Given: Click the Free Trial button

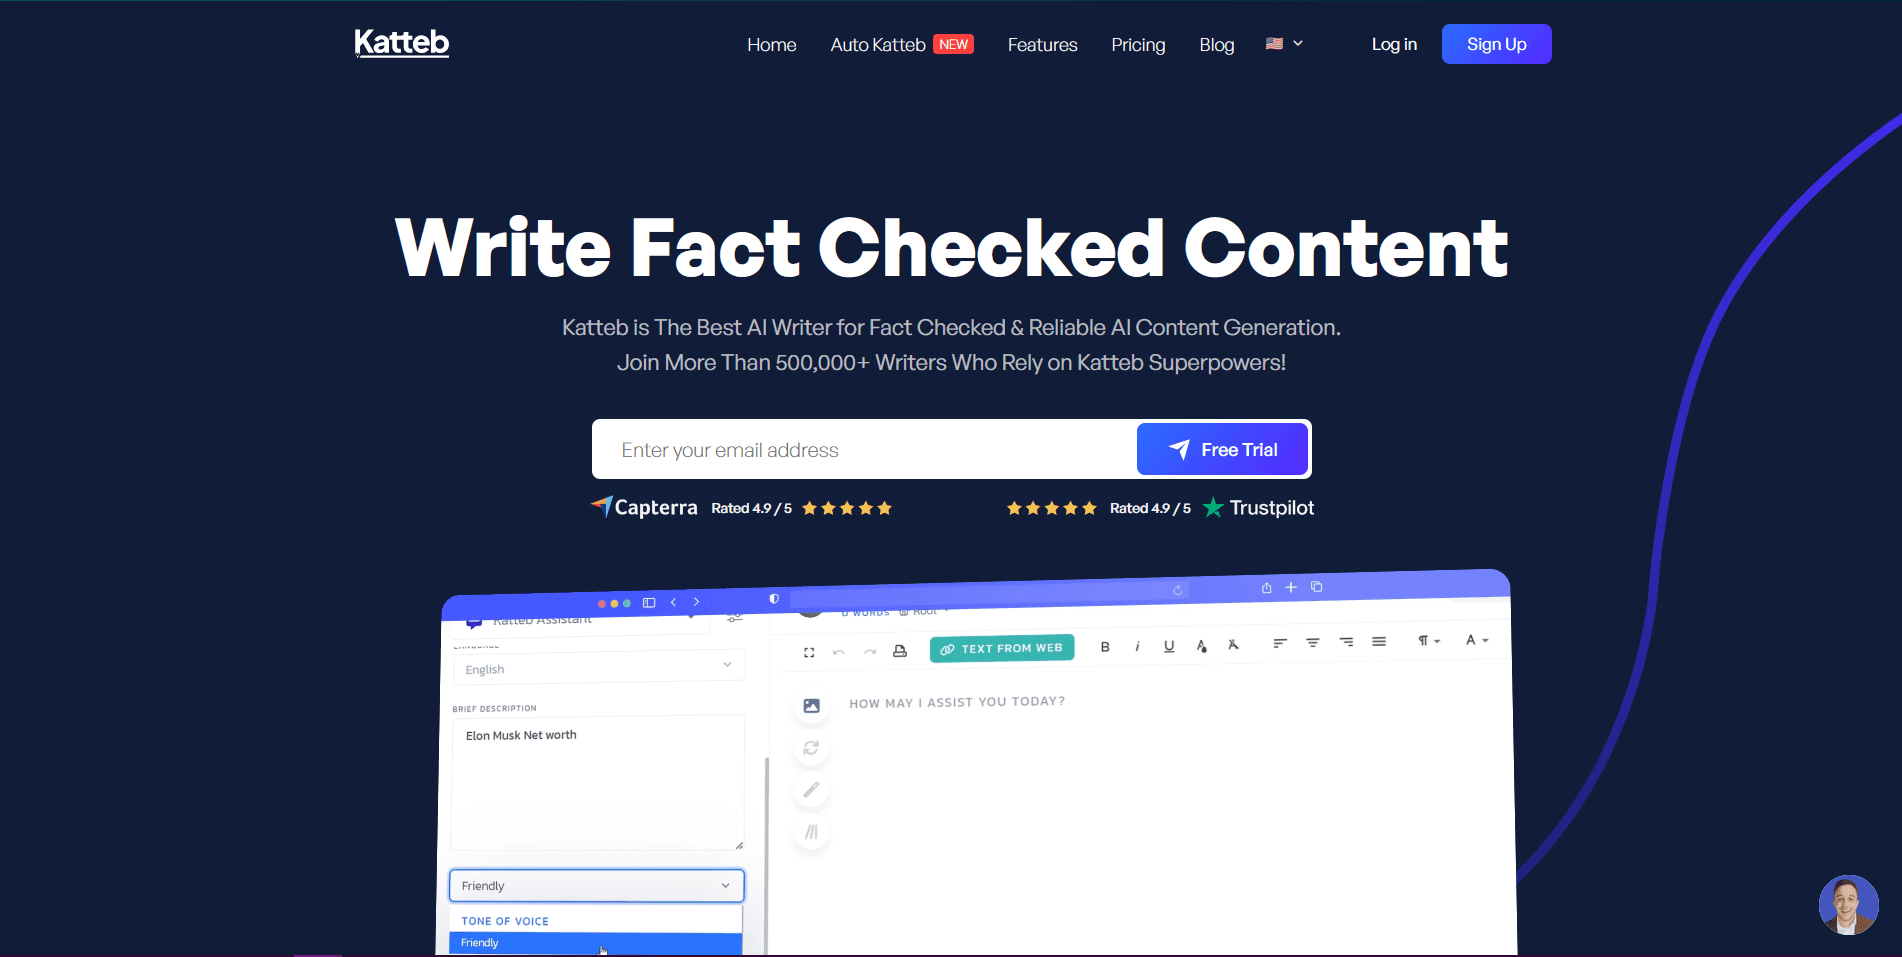Looking at the screenshot, I should pyautogui.click(x=1222, y=449).
